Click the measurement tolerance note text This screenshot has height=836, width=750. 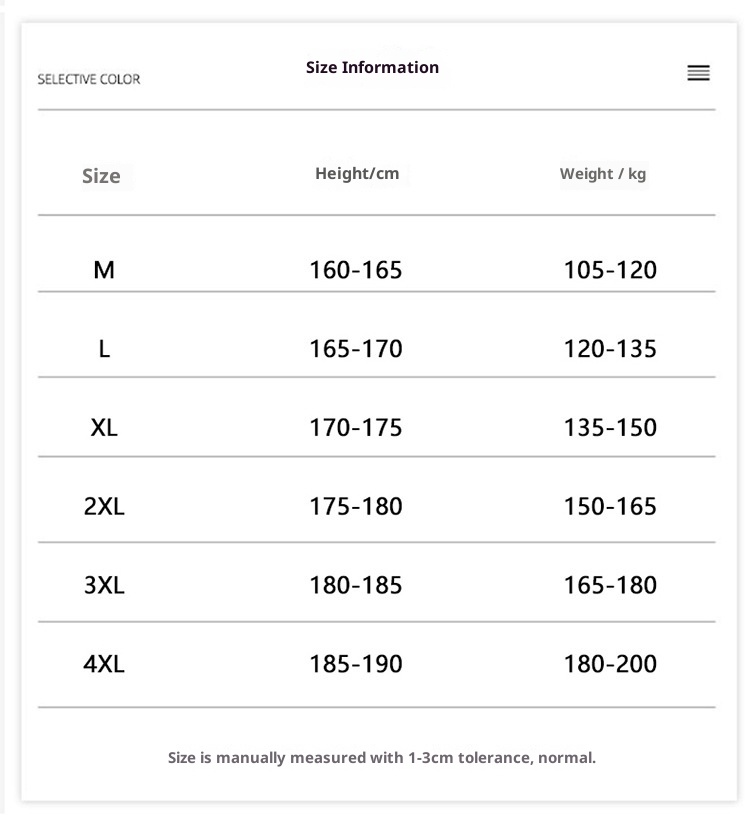pyautogui.click(x=382, y=757)
